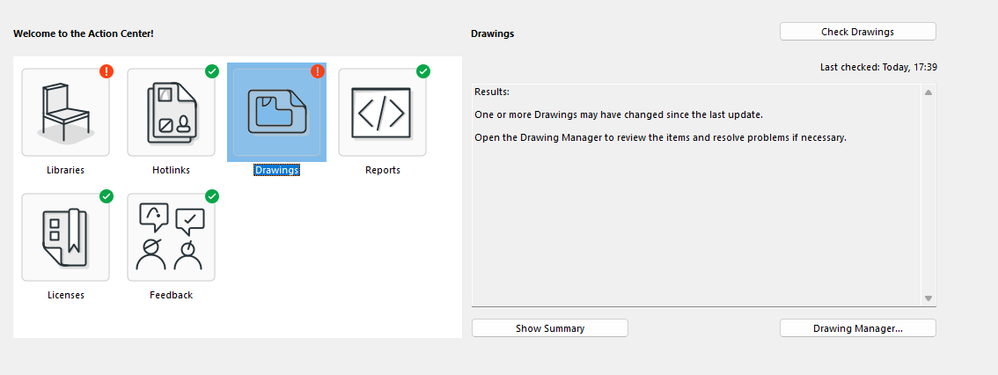The height and width of the screenshot is (375, 998).
Task: Open the Drawing Manager... button
Action: 857,328
